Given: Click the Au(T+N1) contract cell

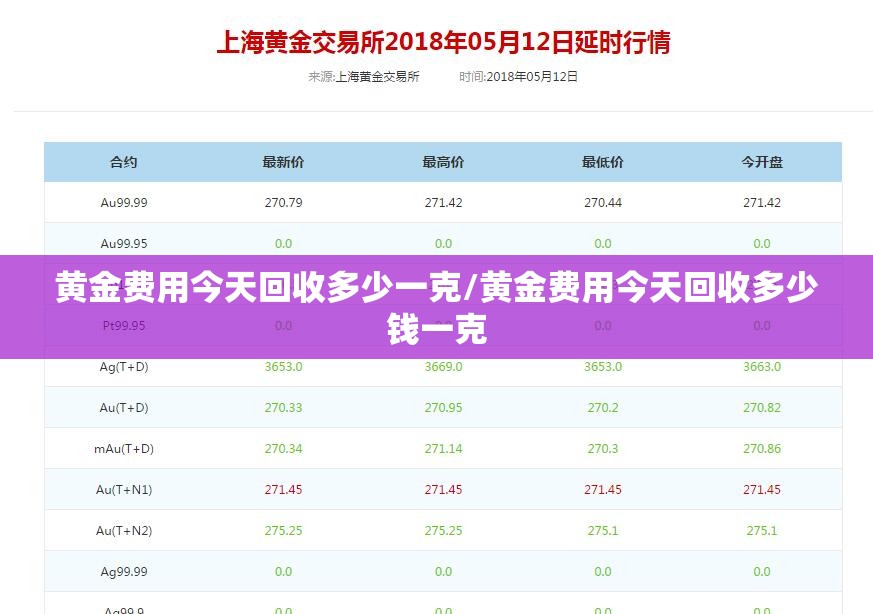Looking at the screenshot, I should pyautogui.click(x=124, y=490).
